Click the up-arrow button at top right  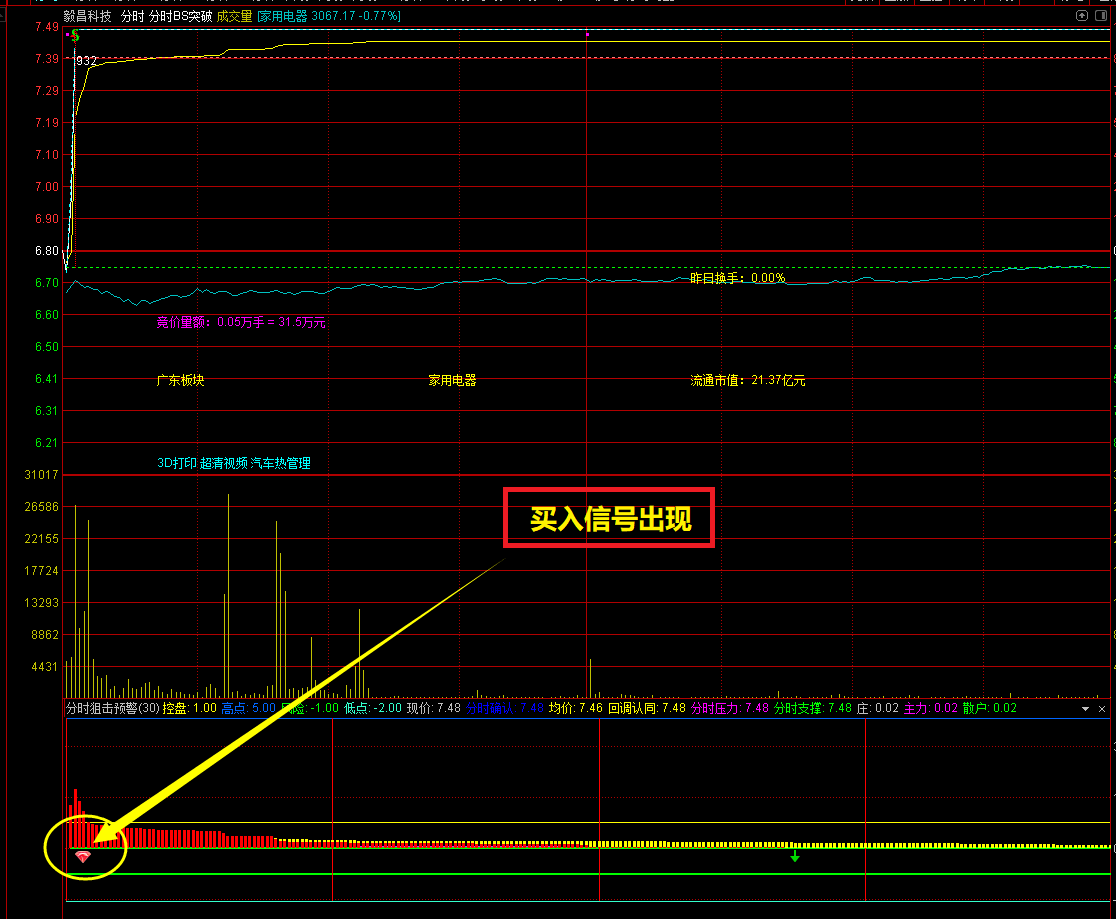click(1081, 16)
